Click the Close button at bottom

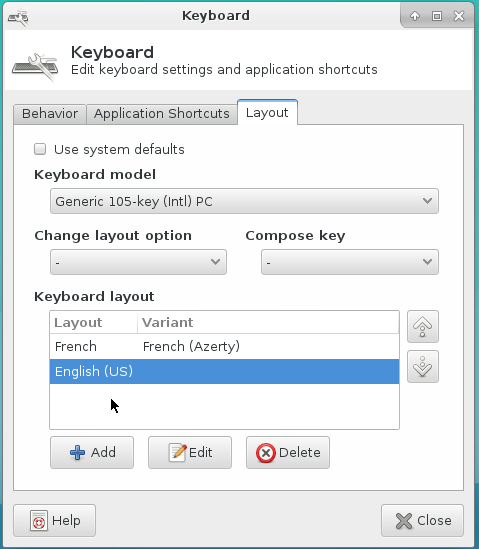tap(422, 520)
